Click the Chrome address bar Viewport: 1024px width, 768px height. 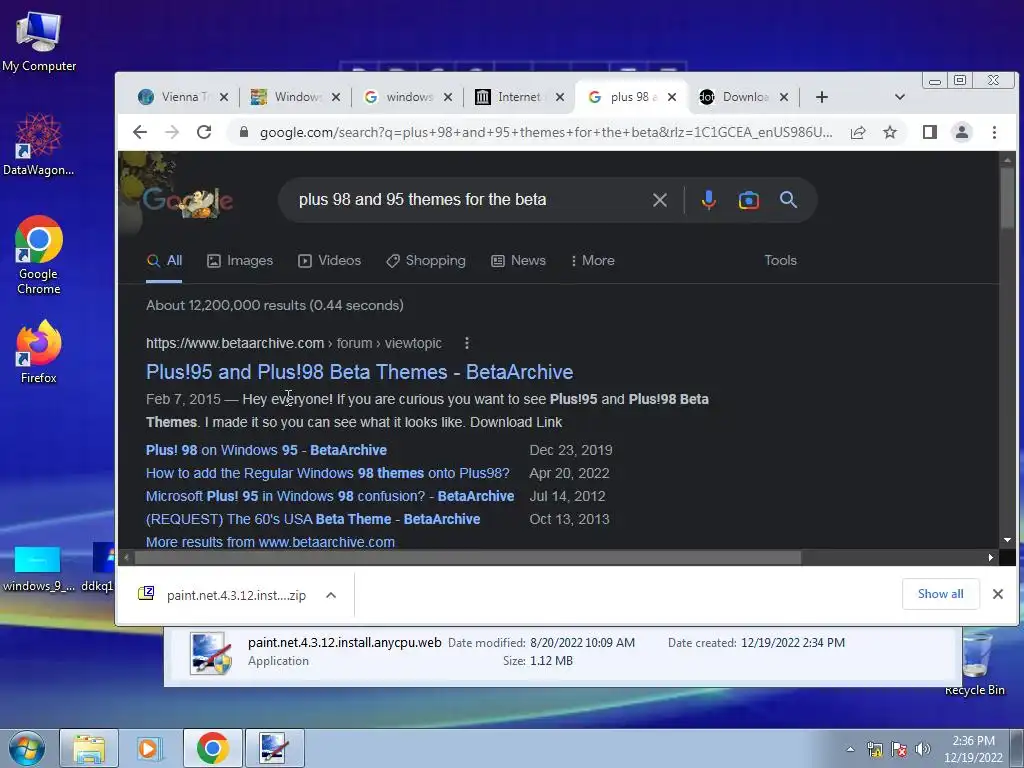pyautogui.click(x=545, y=133)
